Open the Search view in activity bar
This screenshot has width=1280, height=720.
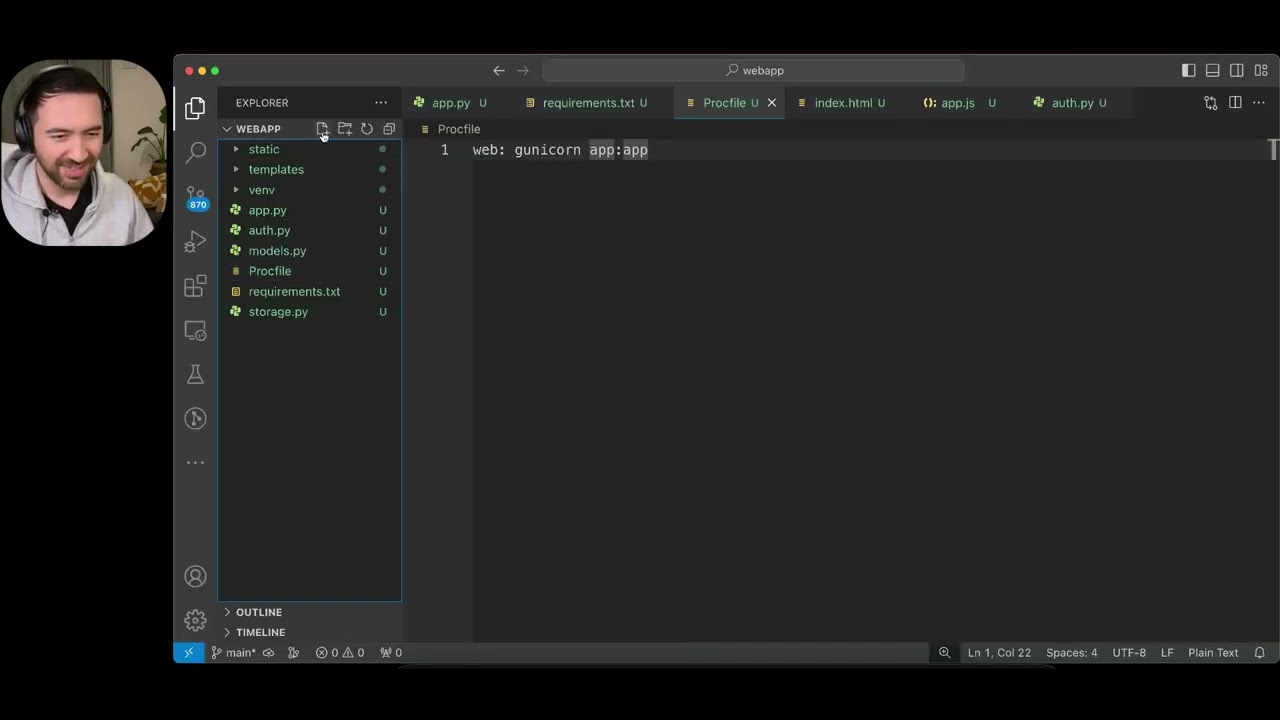pos(196,152)
